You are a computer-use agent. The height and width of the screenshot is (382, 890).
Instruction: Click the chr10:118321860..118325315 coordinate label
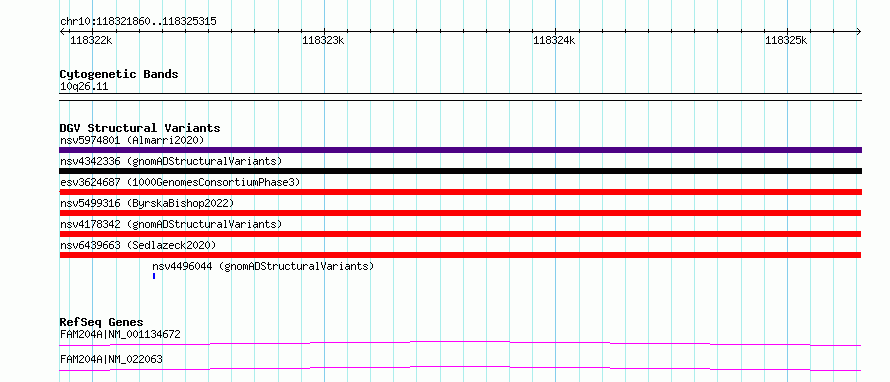click(x=138, y=22)
